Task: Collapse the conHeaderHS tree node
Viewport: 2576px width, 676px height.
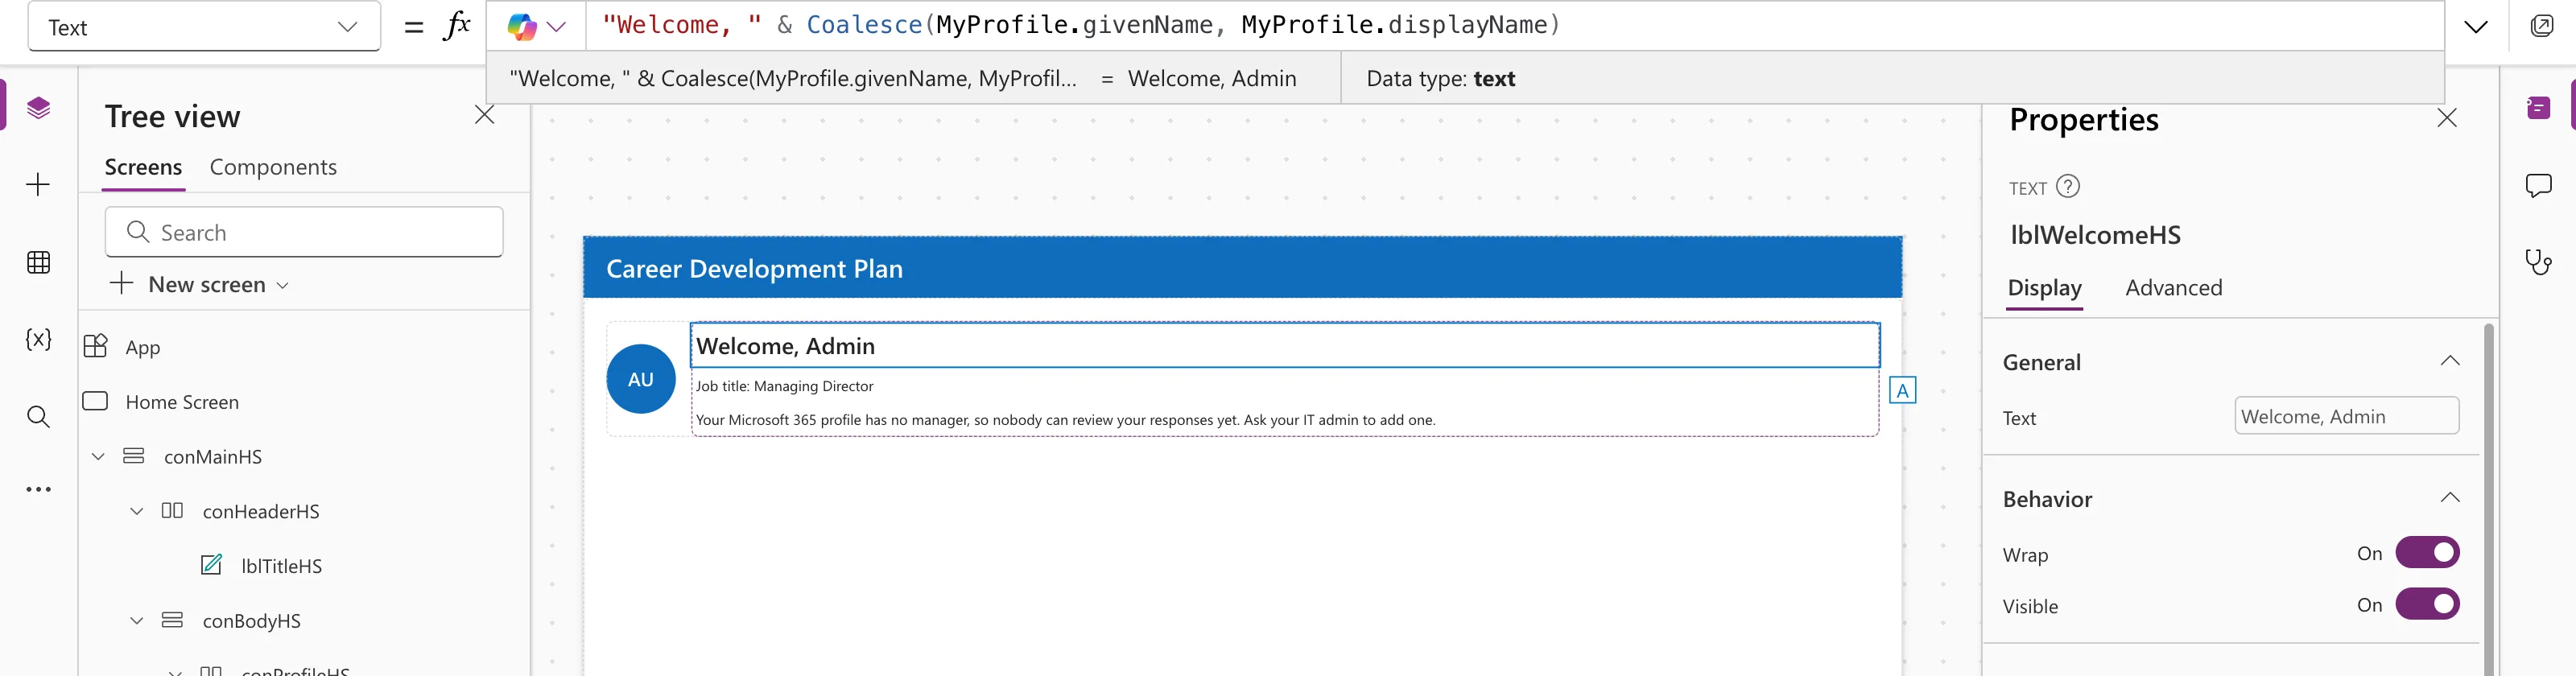Action: 137,511
